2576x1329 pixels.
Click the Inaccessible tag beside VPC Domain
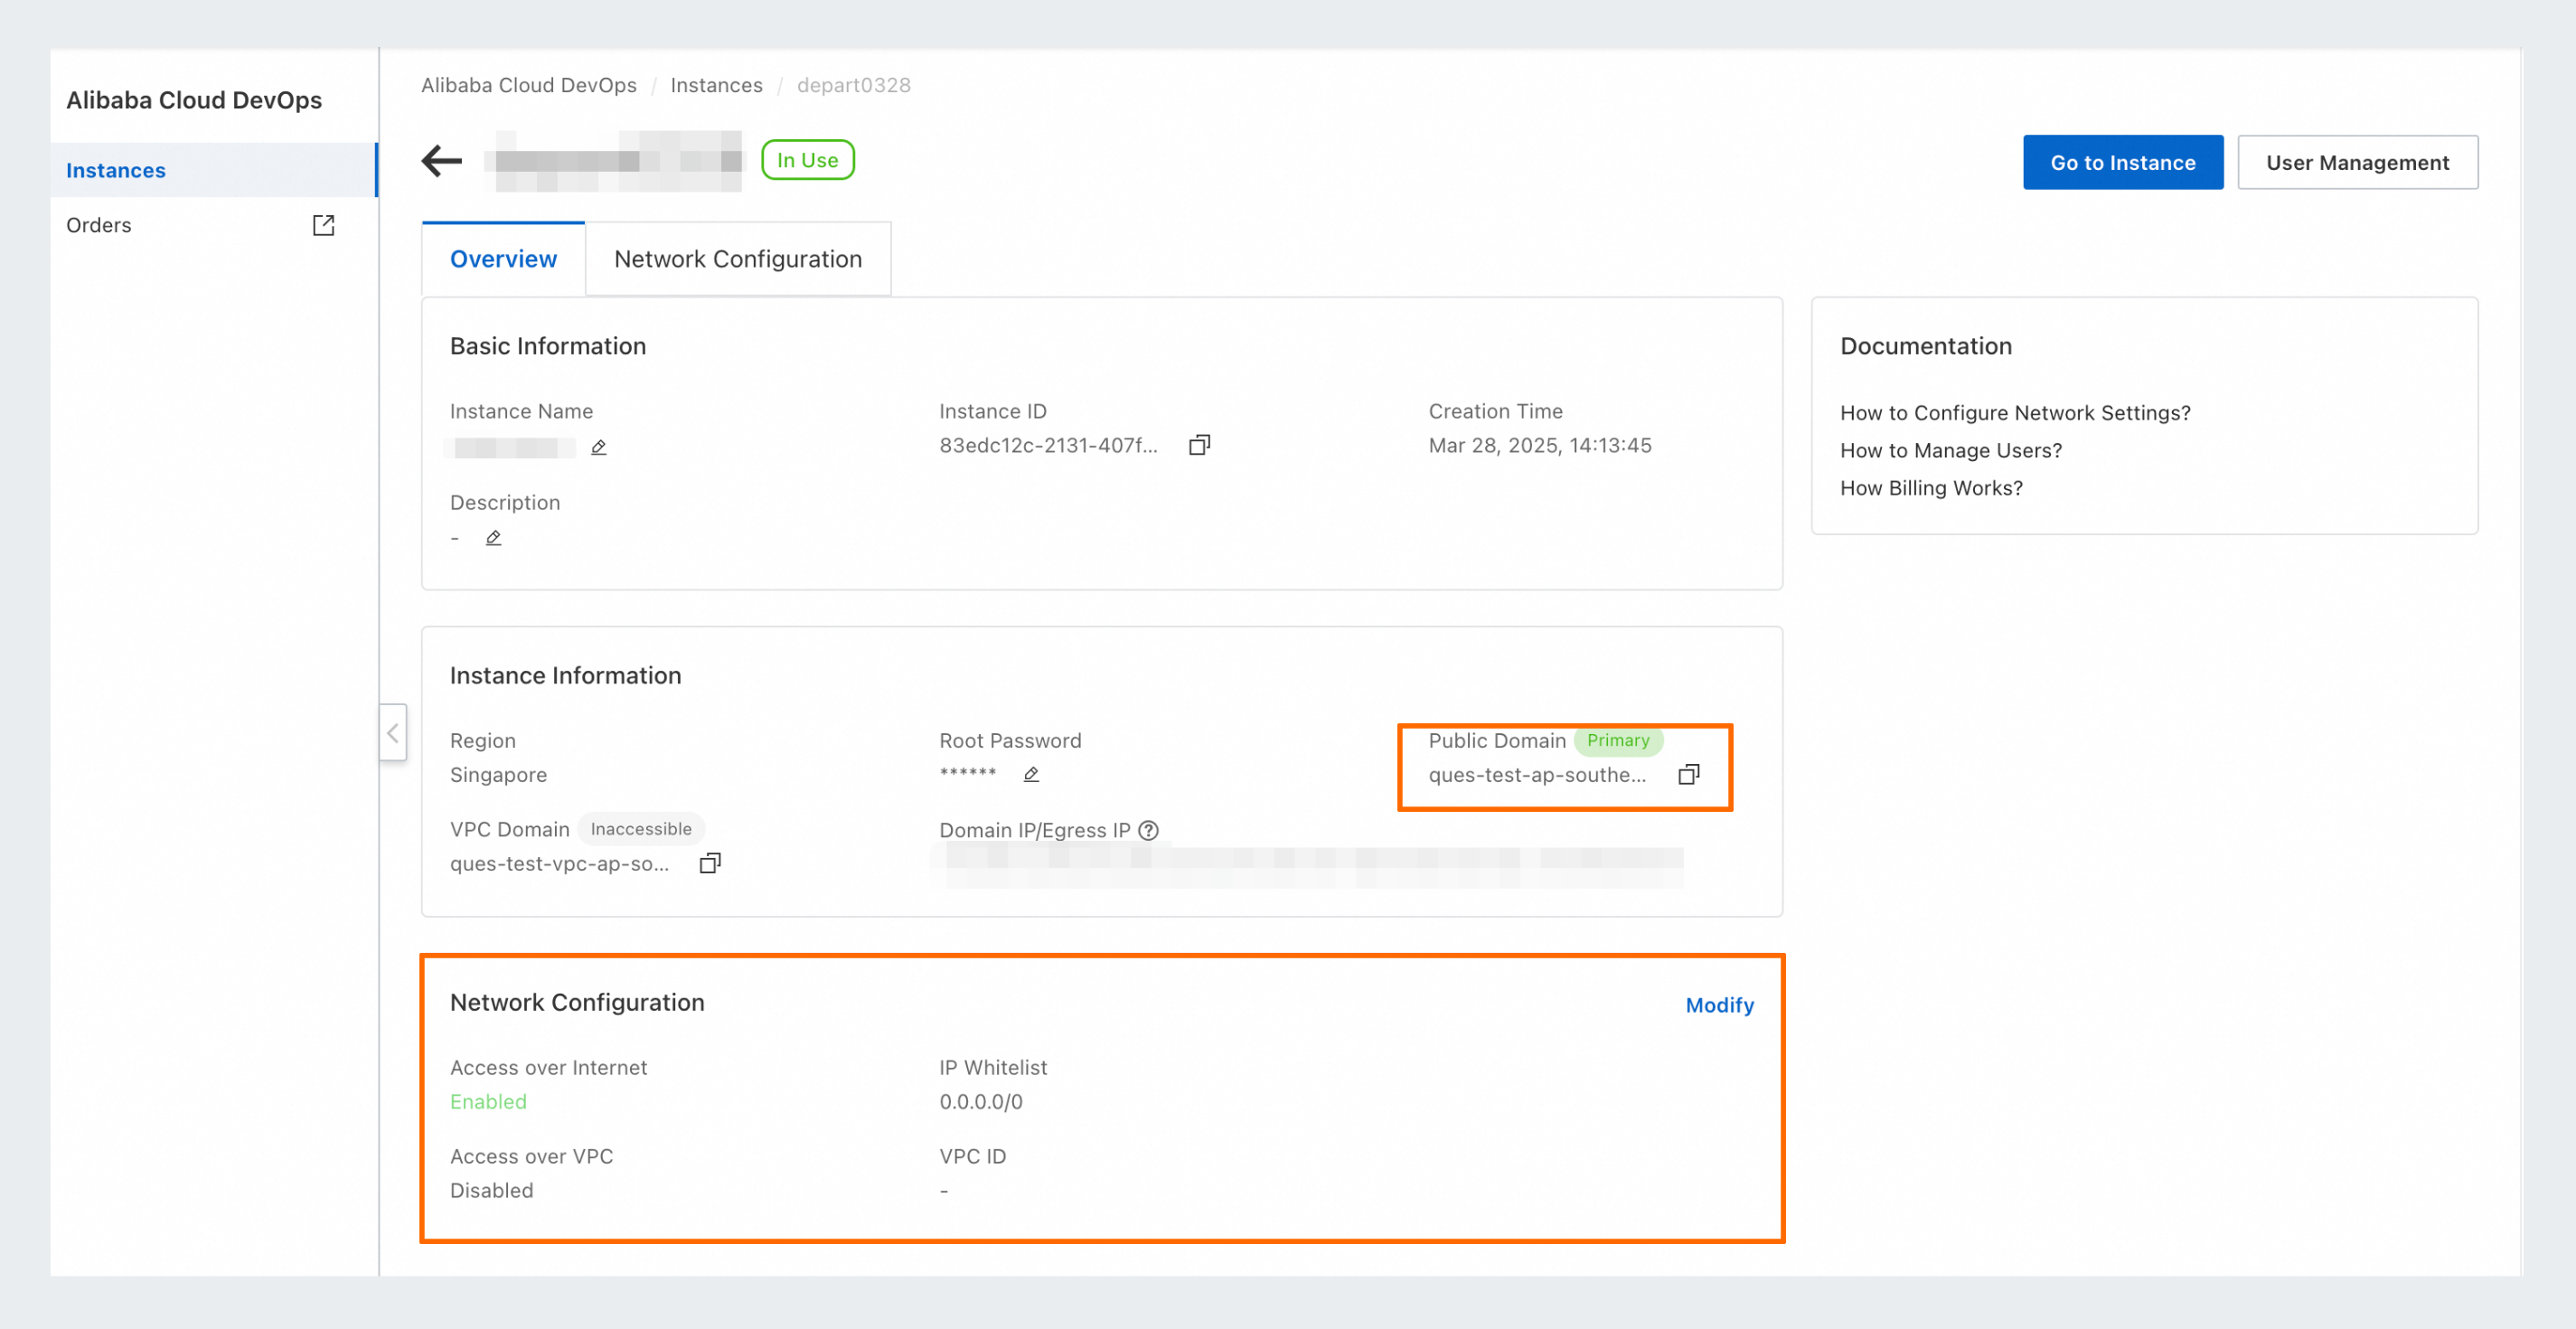pos(641,829)
